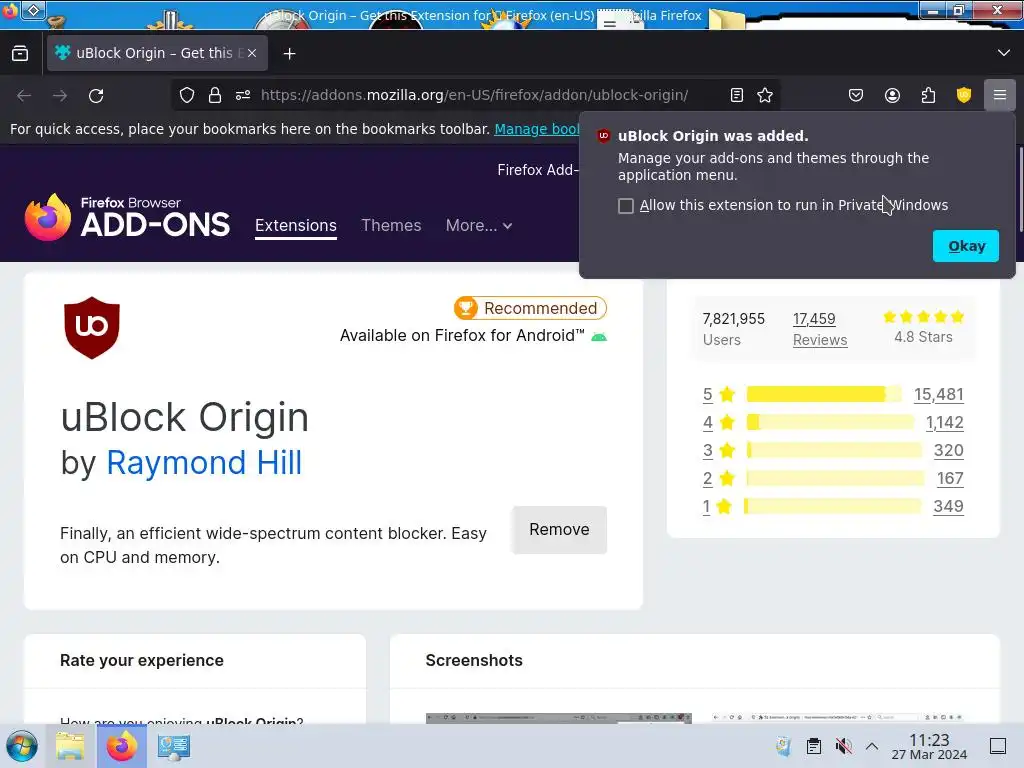Click the Recommended badge

click(x=530, y=308)
